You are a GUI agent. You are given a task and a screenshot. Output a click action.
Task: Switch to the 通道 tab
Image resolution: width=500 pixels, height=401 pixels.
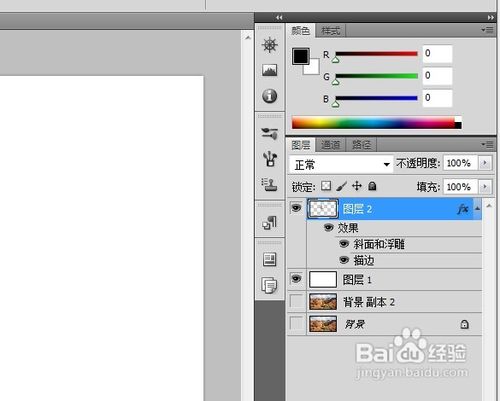pyautogui.click(x=330, y=145)
